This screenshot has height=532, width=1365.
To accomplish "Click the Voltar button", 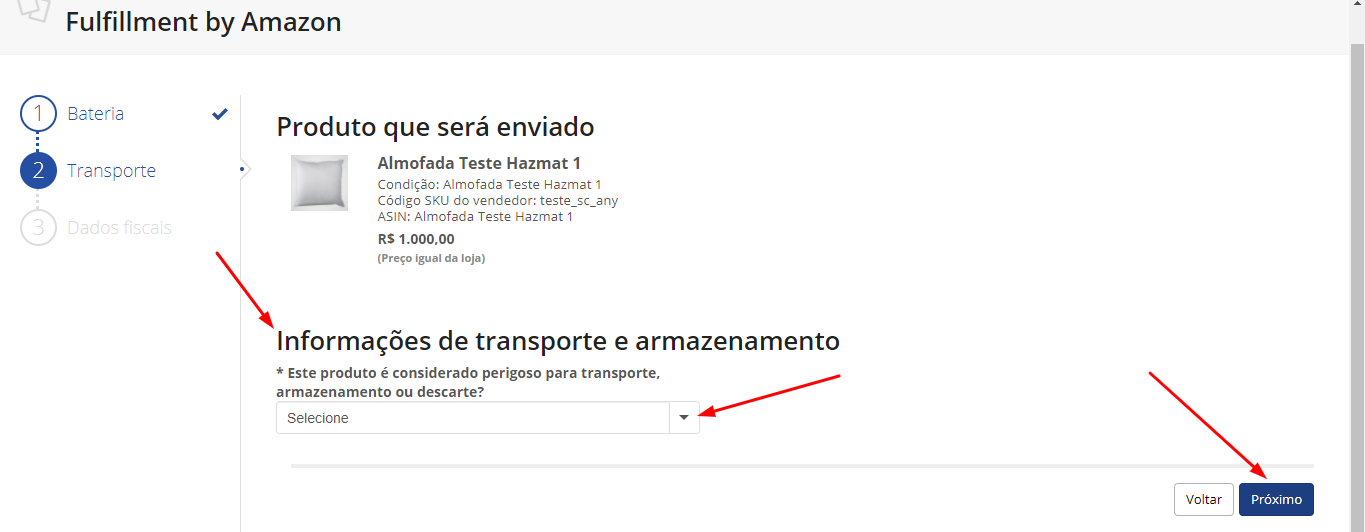I will 1204,499.
